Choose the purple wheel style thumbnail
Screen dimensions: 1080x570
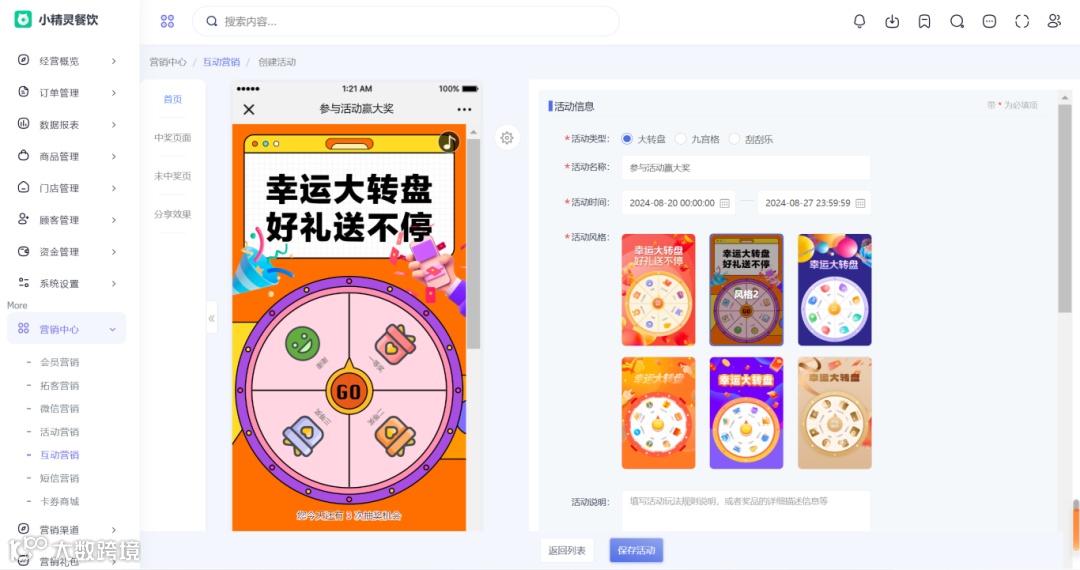pyautogui.click(x=746, y=413)
